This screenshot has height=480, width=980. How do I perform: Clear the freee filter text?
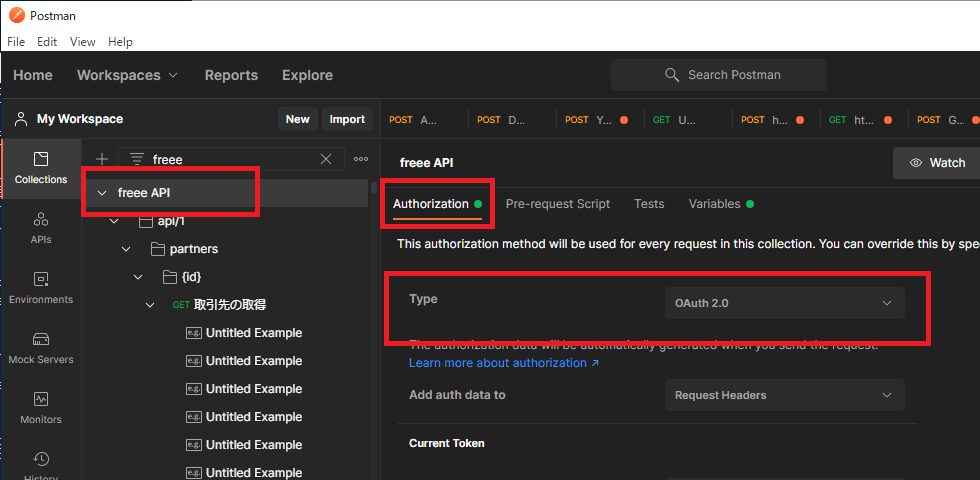[326, 159]
